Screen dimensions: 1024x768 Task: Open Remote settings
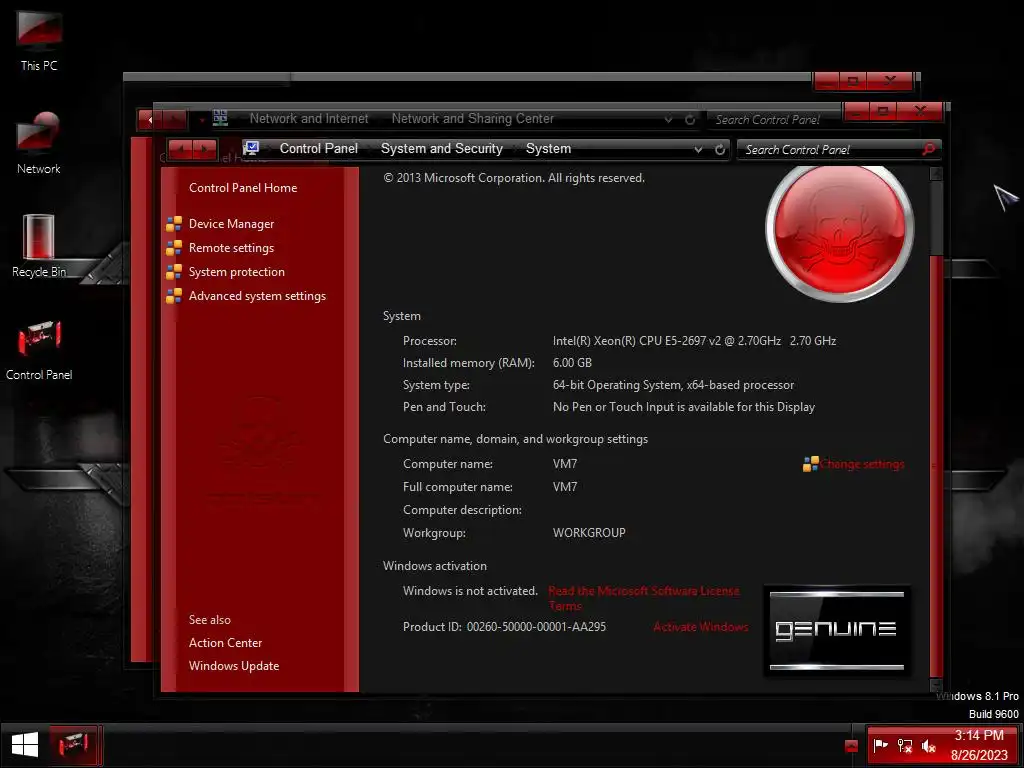(x=231, y=248)
